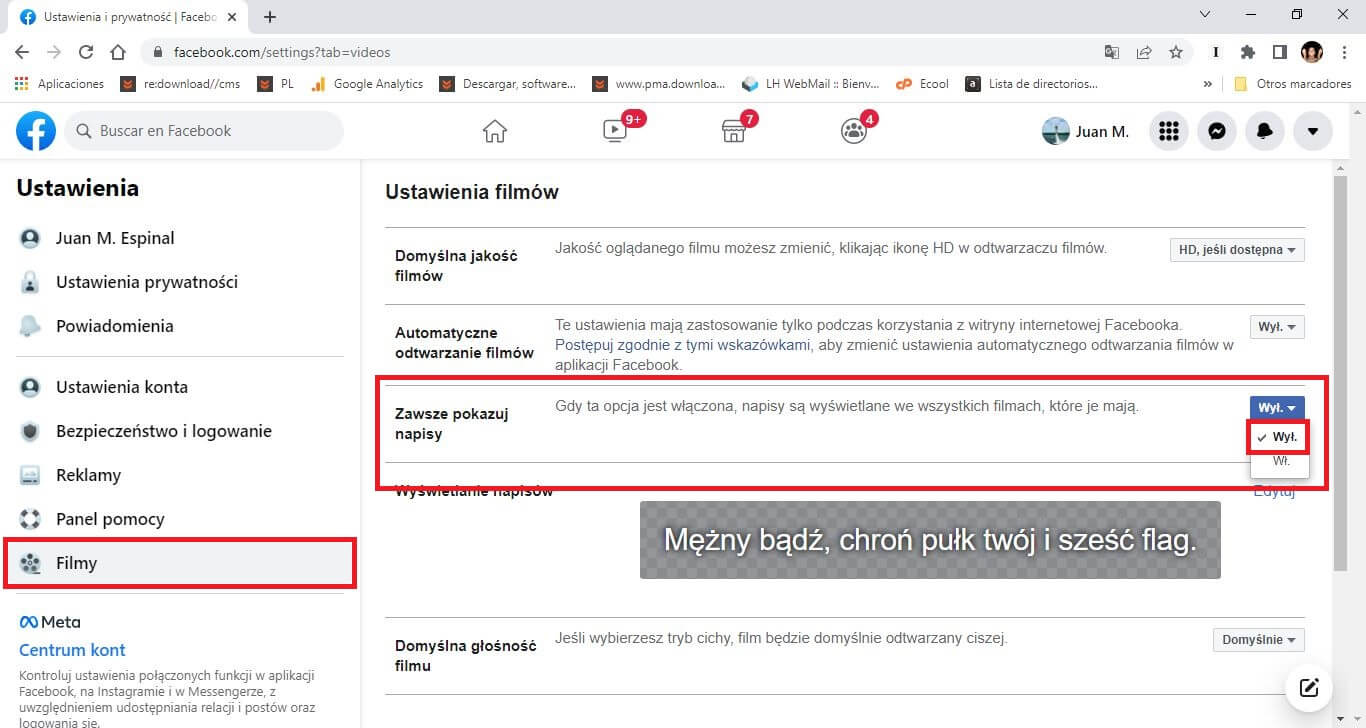Open the nine-dot menu grid icon

click(x=1168, y=131)
